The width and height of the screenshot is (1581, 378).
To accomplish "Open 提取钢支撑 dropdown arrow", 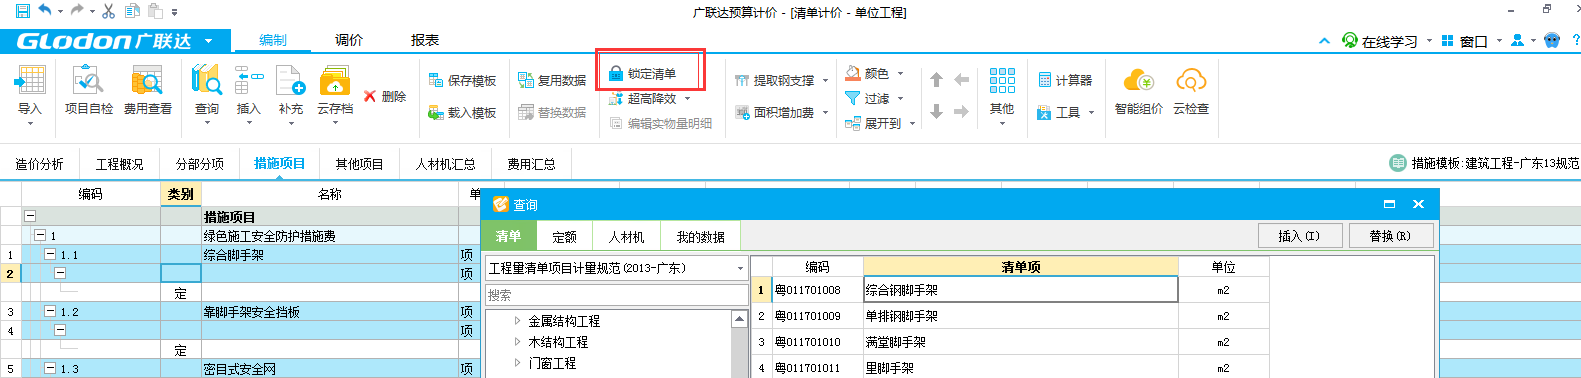I will [x=825, y=81].
